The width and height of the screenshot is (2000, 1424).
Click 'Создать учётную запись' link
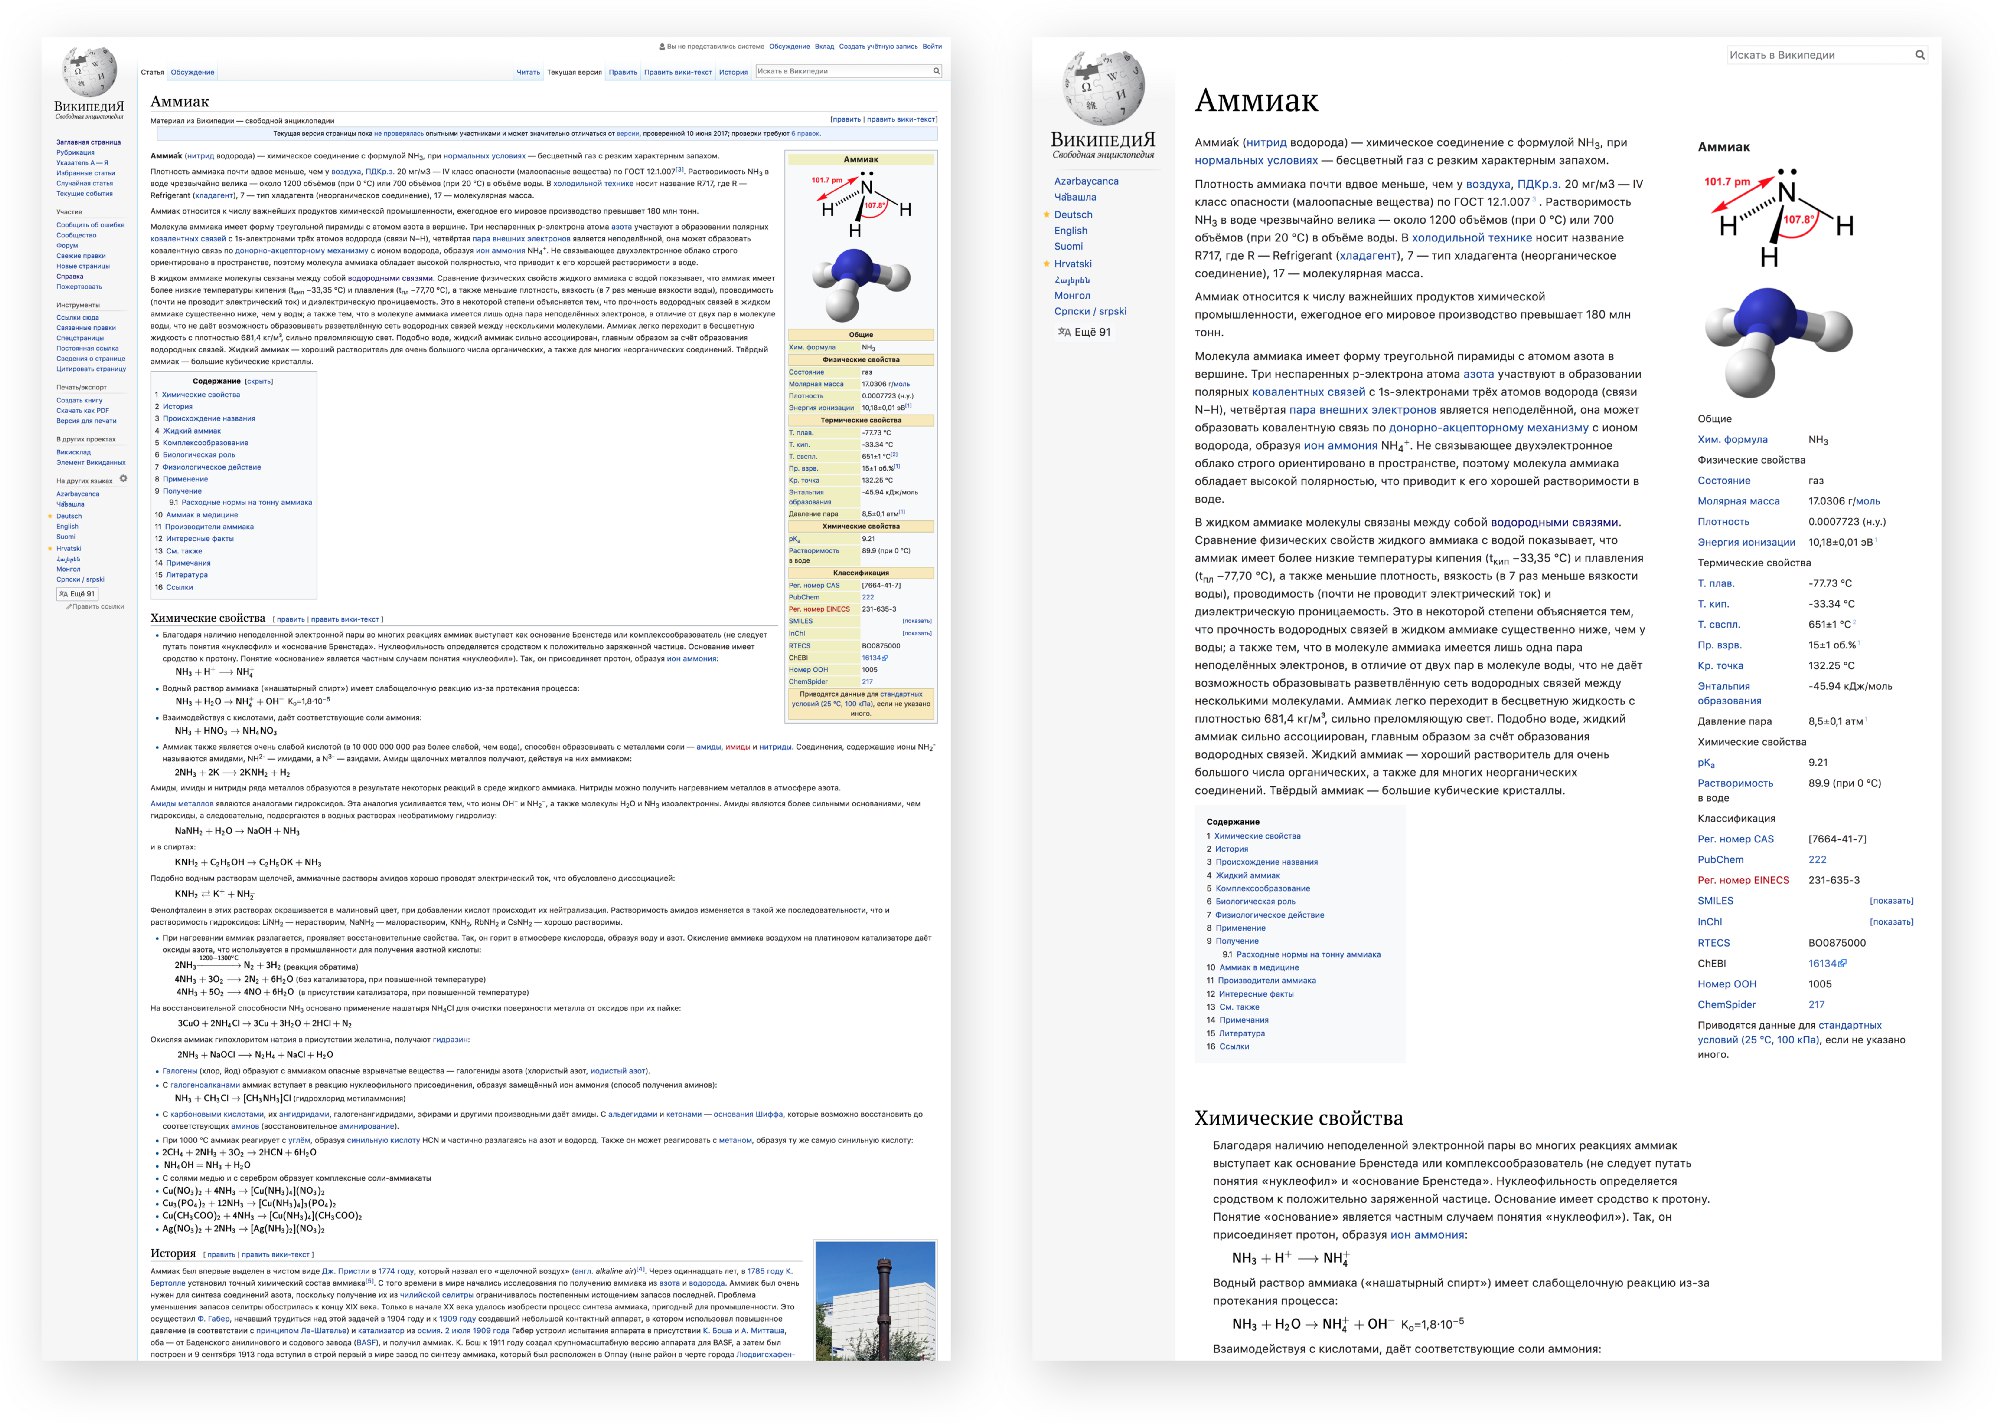coord(878,46)
